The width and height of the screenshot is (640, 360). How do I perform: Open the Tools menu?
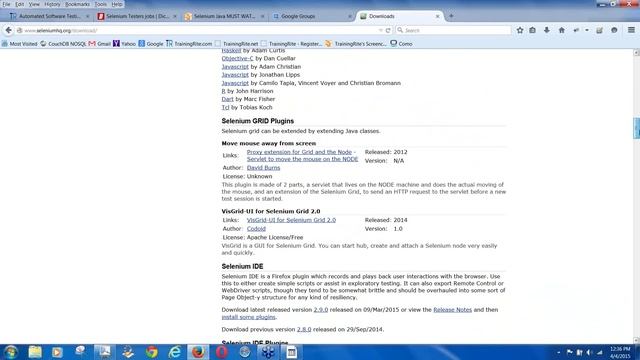click(x=100, y=4)
